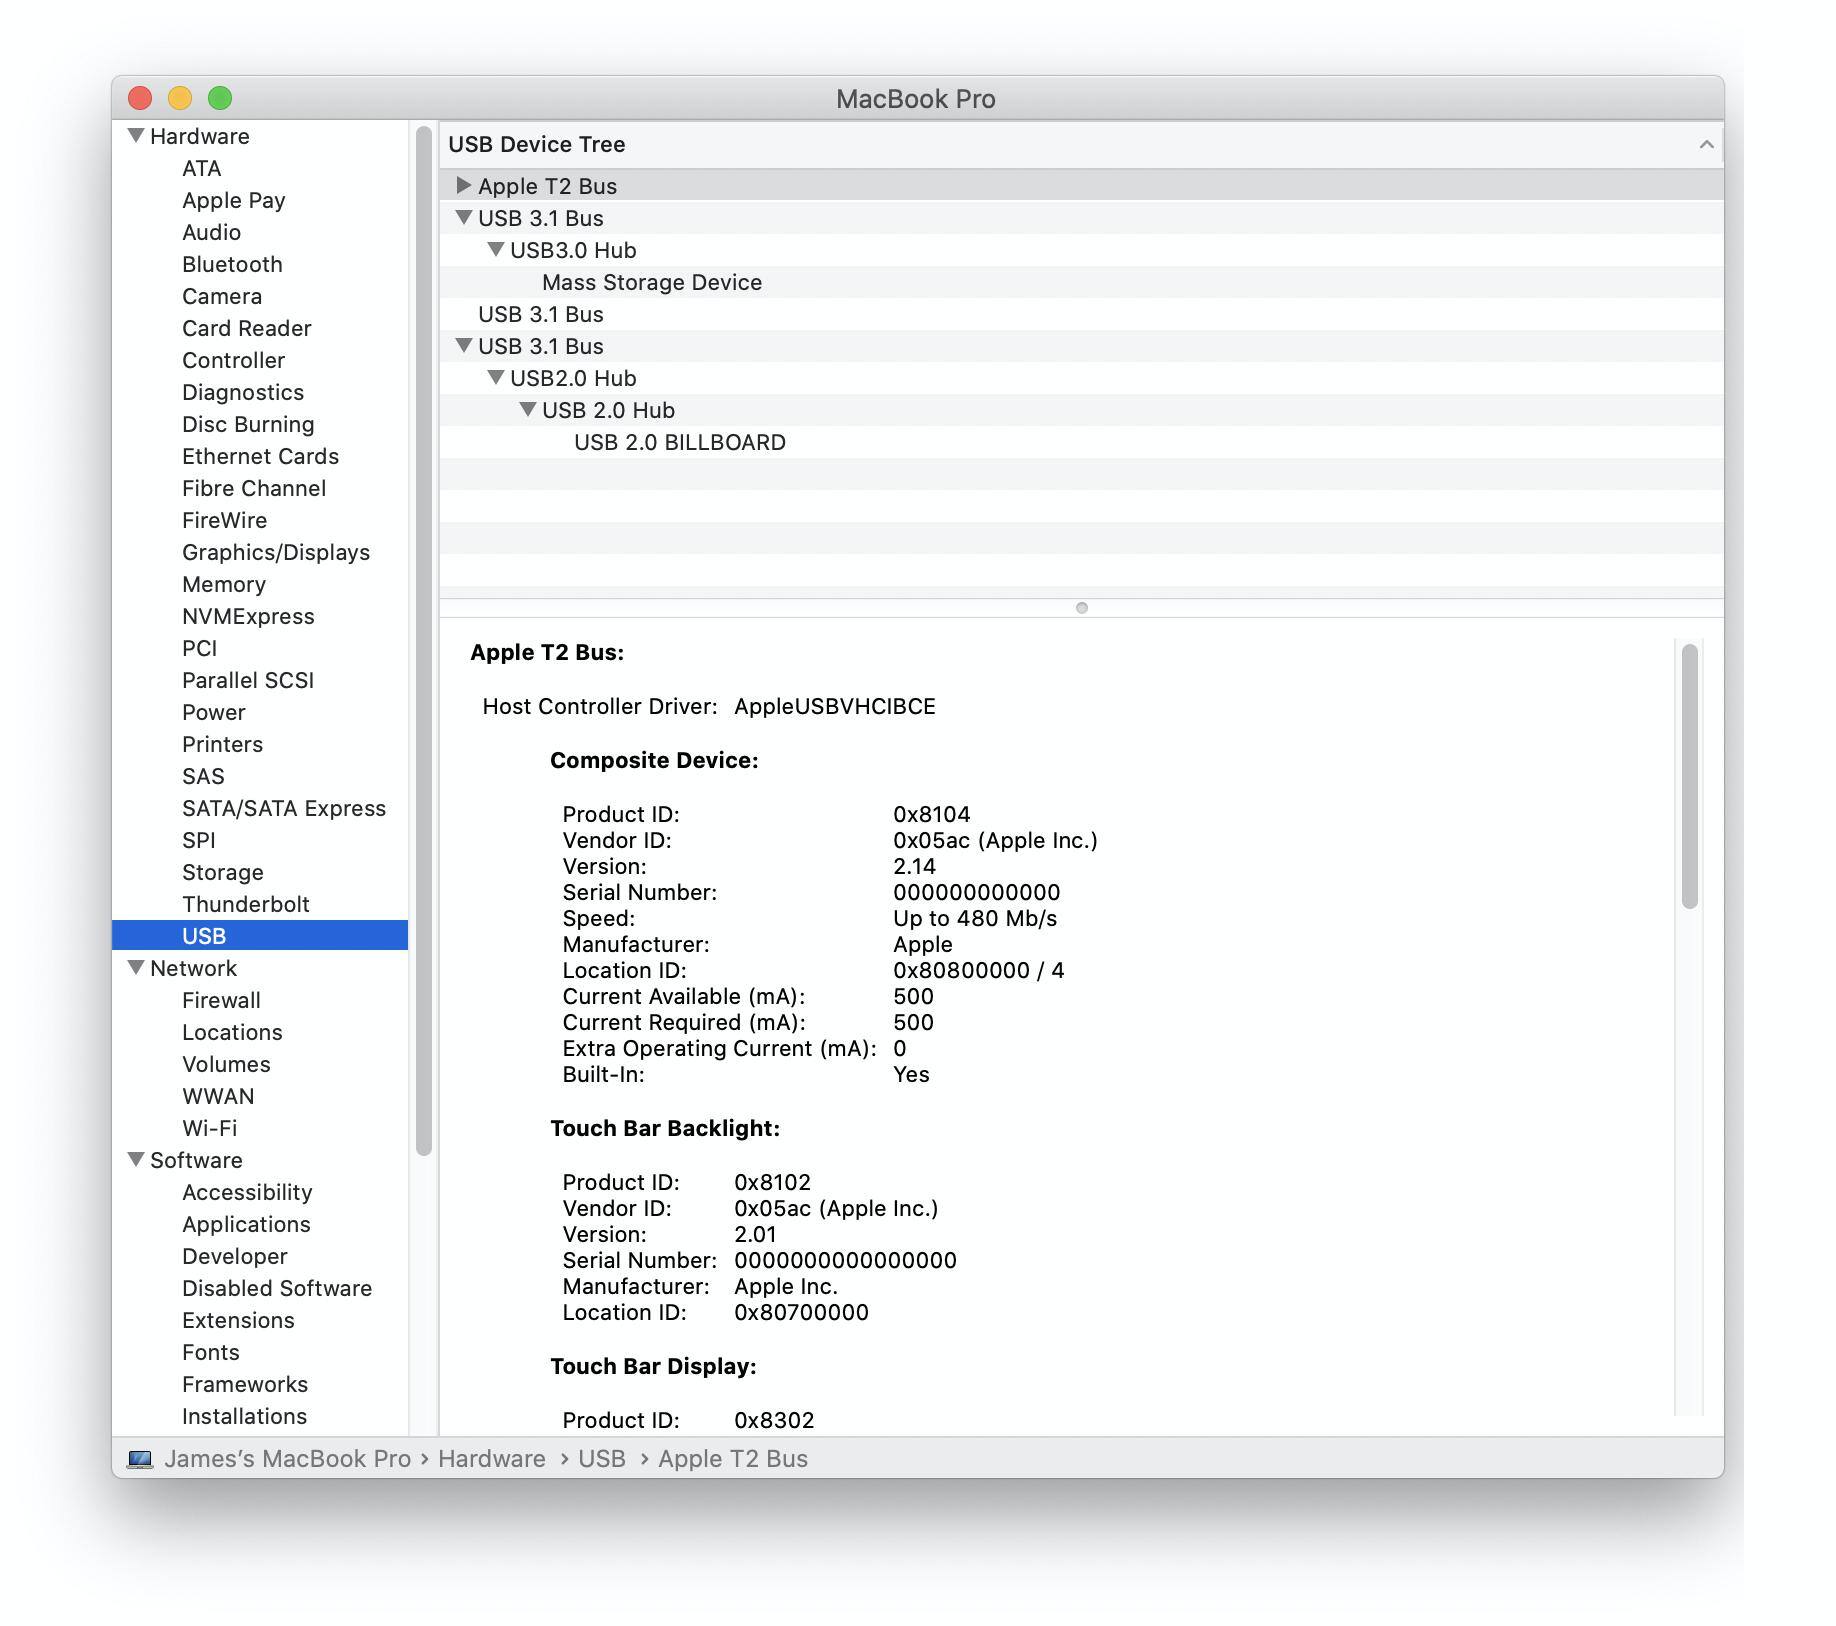Viewport: 1836px width, 1626px height.
Task: Select Mass Storage Device in device tree
Action: point(651,283)
